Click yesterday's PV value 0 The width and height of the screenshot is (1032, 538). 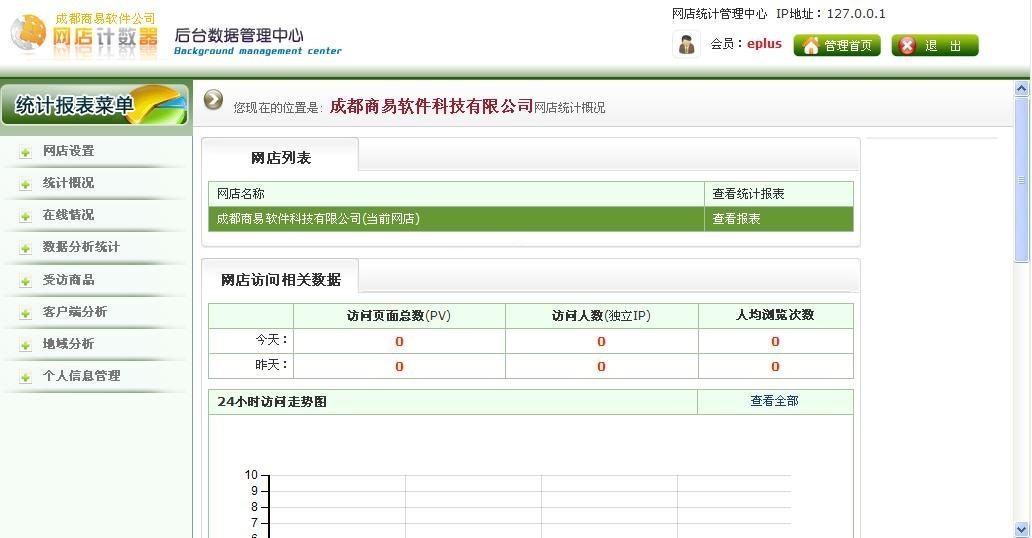coord(399,366)
